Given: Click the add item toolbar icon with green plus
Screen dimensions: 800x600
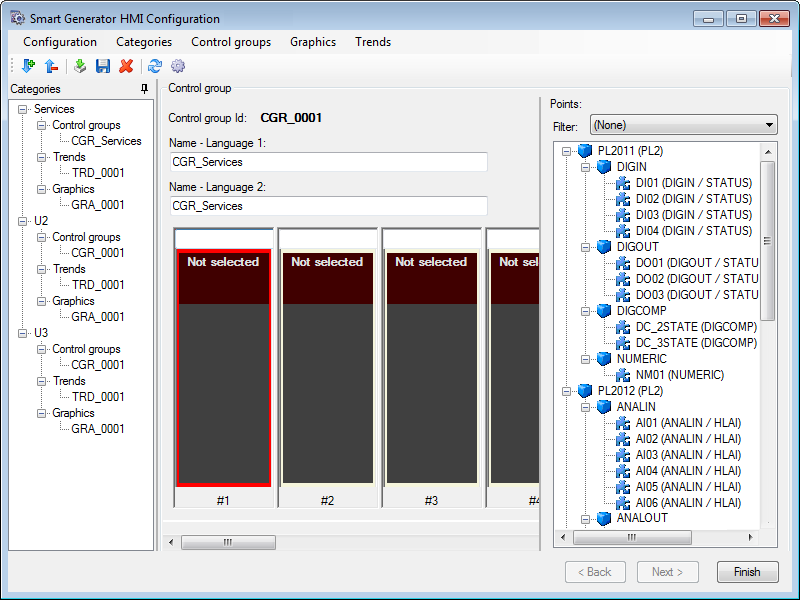Looking at the screenshot, I should click(27, 66).
